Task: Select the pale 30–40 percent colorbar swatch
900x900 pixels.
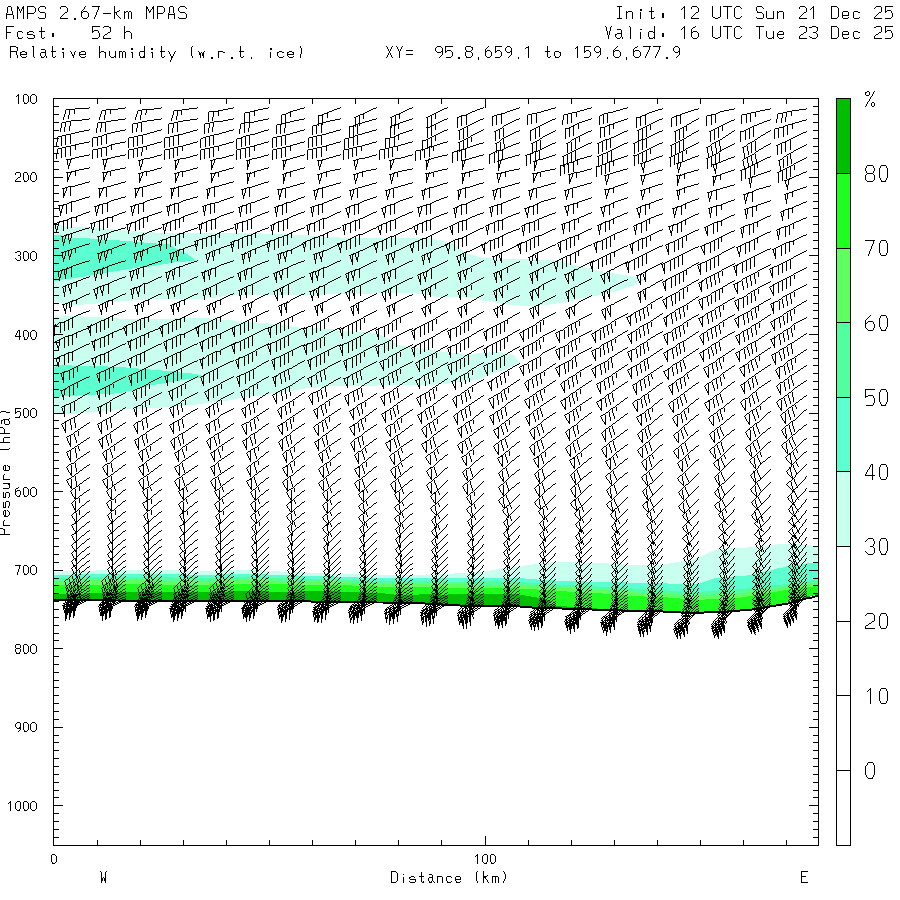Action: click(843, 509)
